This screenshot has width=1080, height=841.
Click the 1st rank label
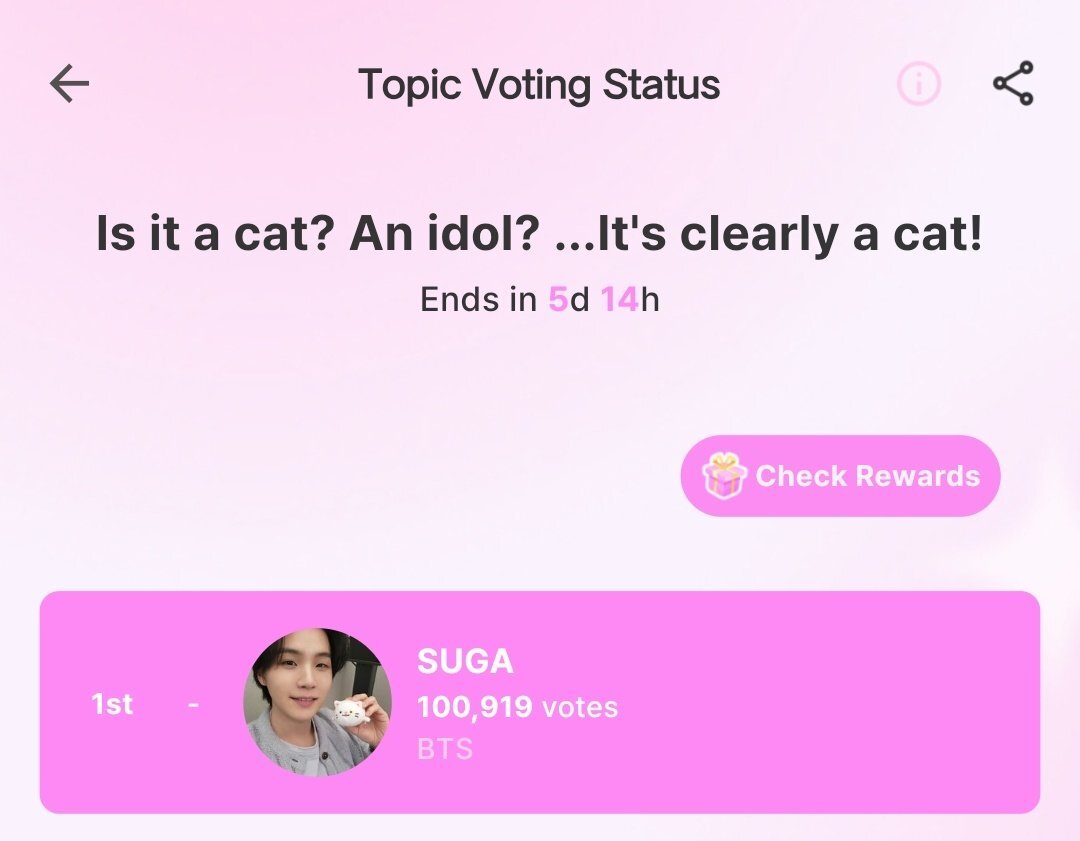click(112, 704)
